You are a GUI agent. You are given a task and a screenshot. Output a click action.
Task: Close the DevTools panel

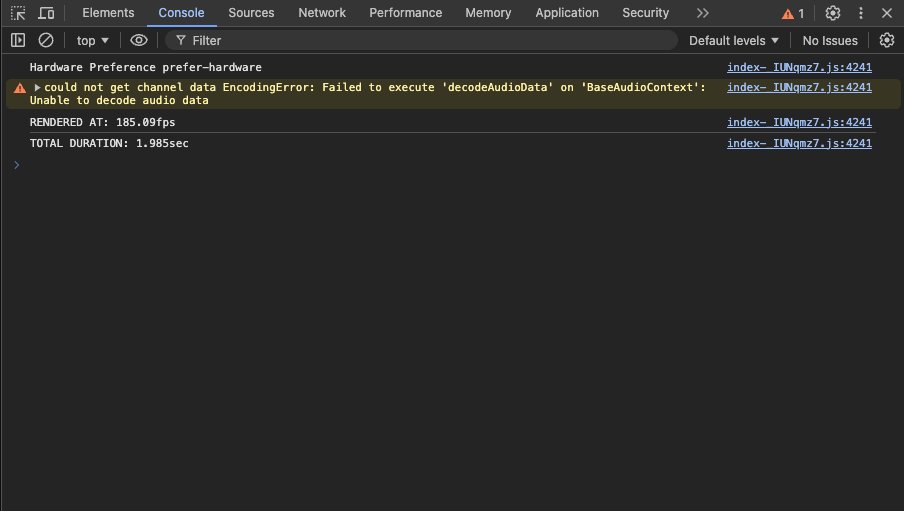[x=887, y=13]
